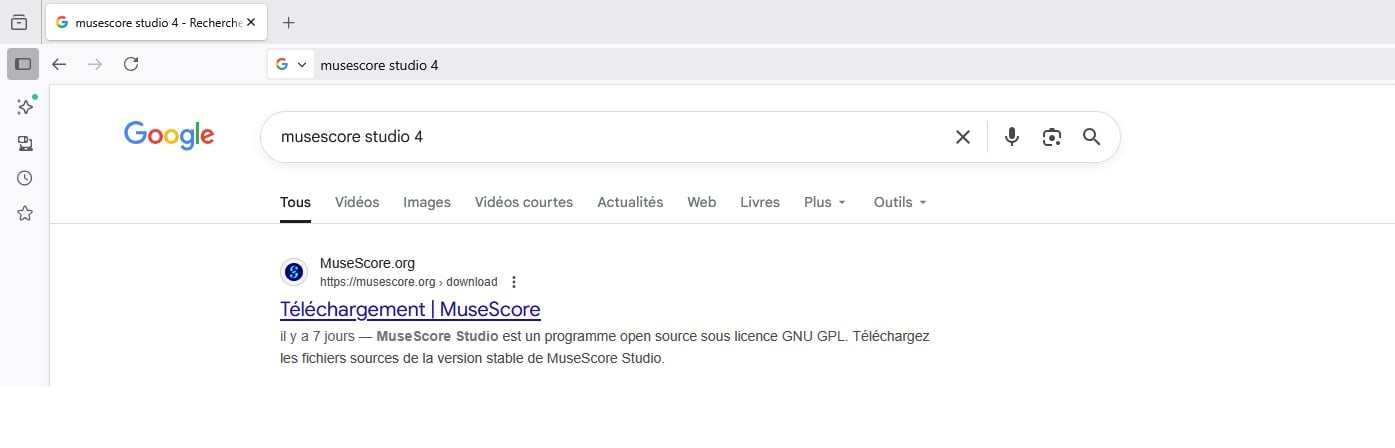This screenshot has width=1395, height=448.
Task: Reload the current page
Action: click(x=130, y=64)
